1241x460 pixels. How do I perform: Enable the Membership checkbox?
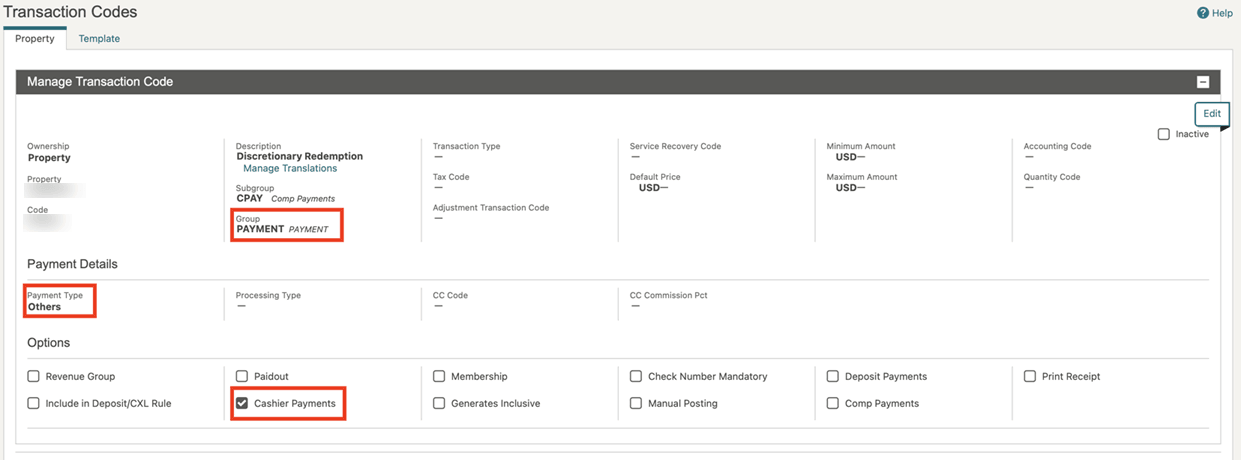(x=439, y=377)
